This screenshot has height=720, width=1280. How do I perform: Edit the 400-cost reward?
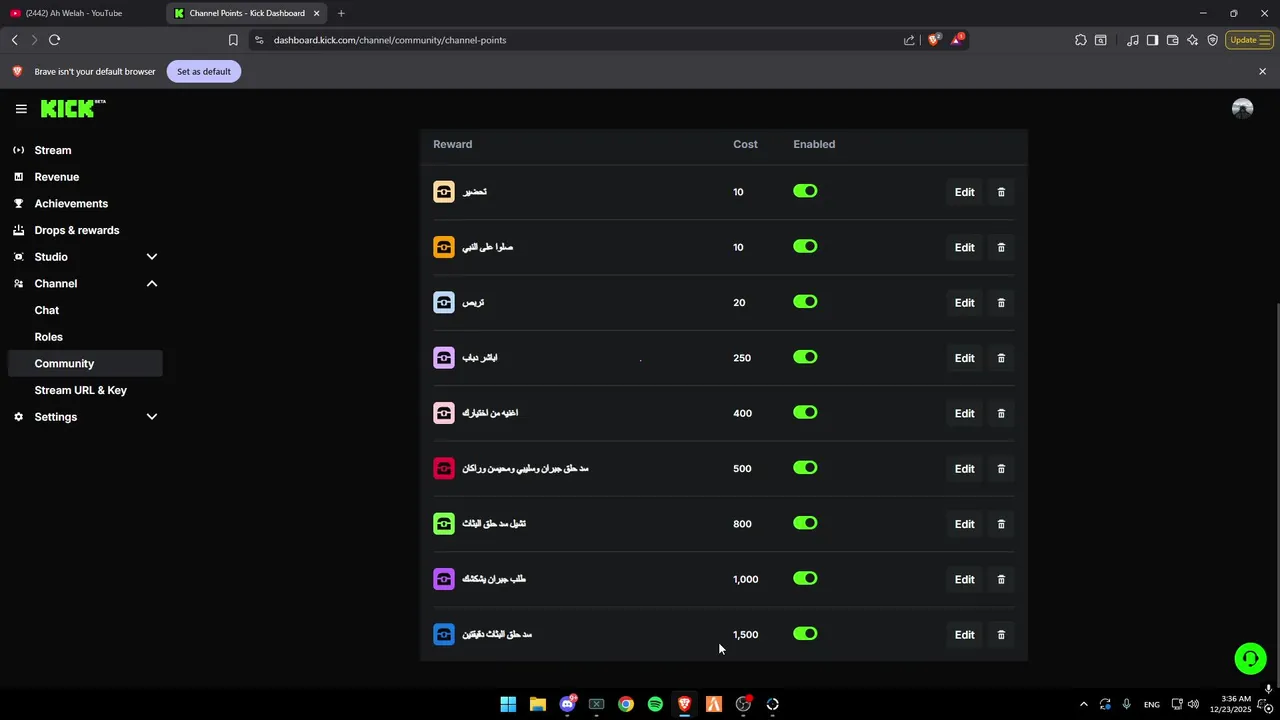click(x=964, y=413)
